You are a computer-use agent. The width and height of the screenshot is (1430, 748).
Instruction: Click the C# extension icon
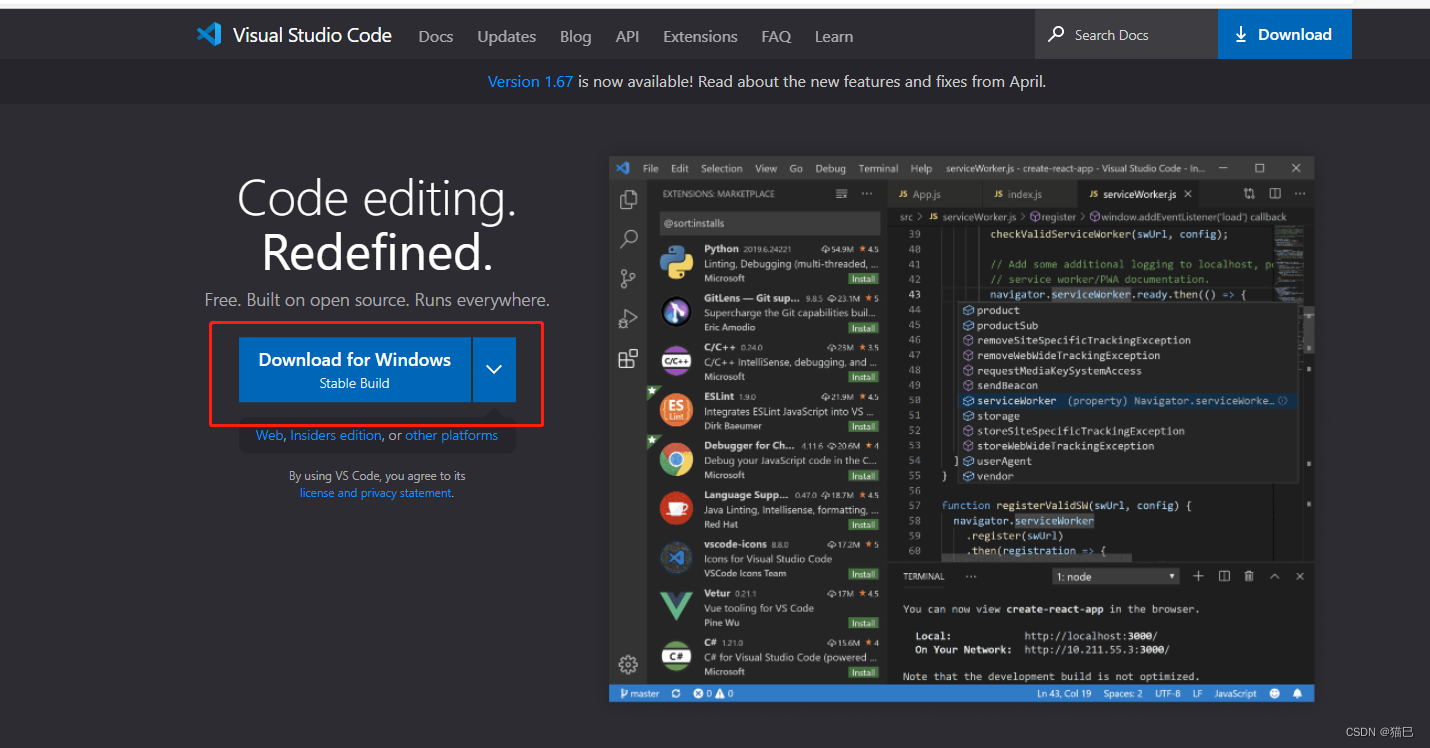677,656
